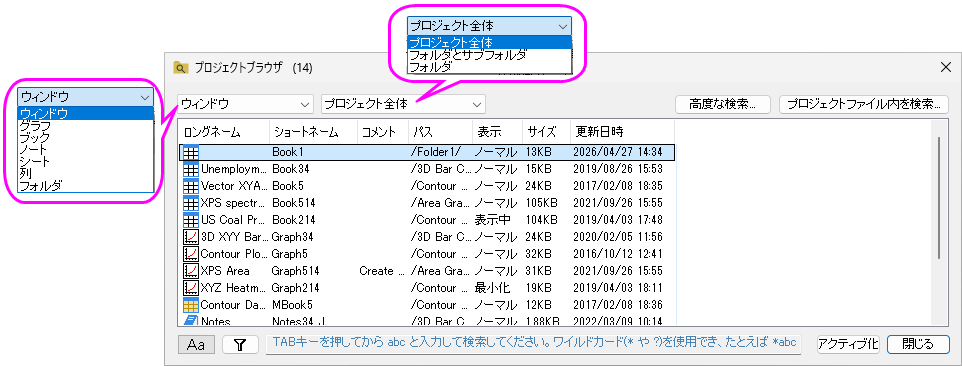
Task: Click the graph icon of Graph5 row
Action: (x=191, y=254)
